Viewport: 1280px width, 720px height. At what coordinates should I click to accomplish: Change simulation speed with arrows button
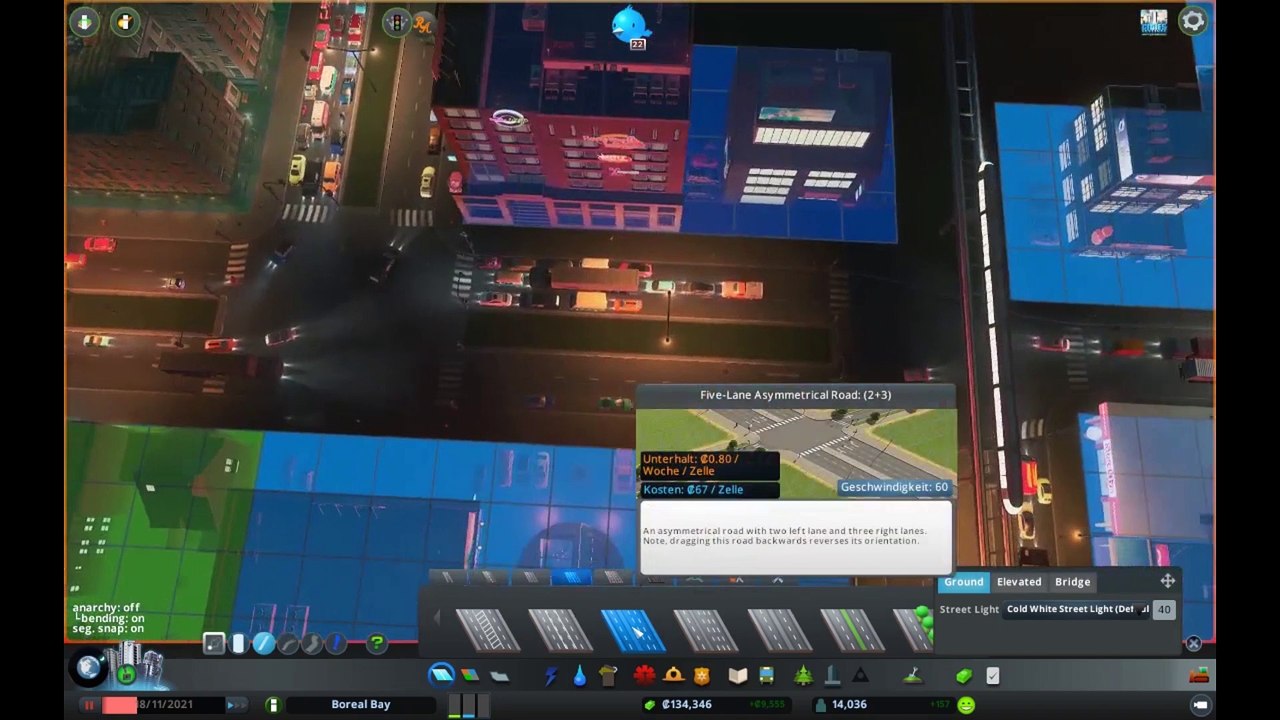235,705
